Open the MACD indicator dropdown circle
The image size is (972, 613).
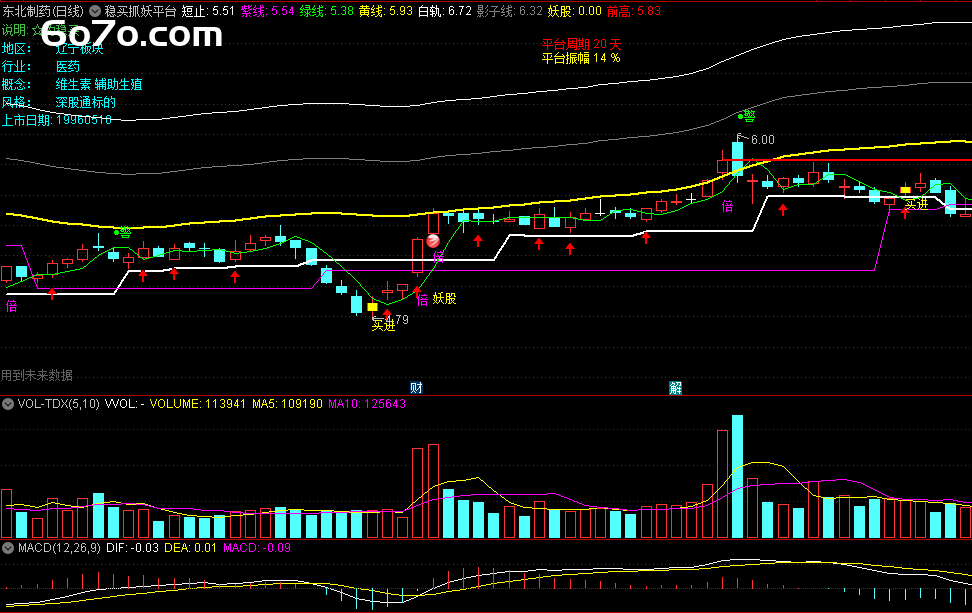[8, 548]
